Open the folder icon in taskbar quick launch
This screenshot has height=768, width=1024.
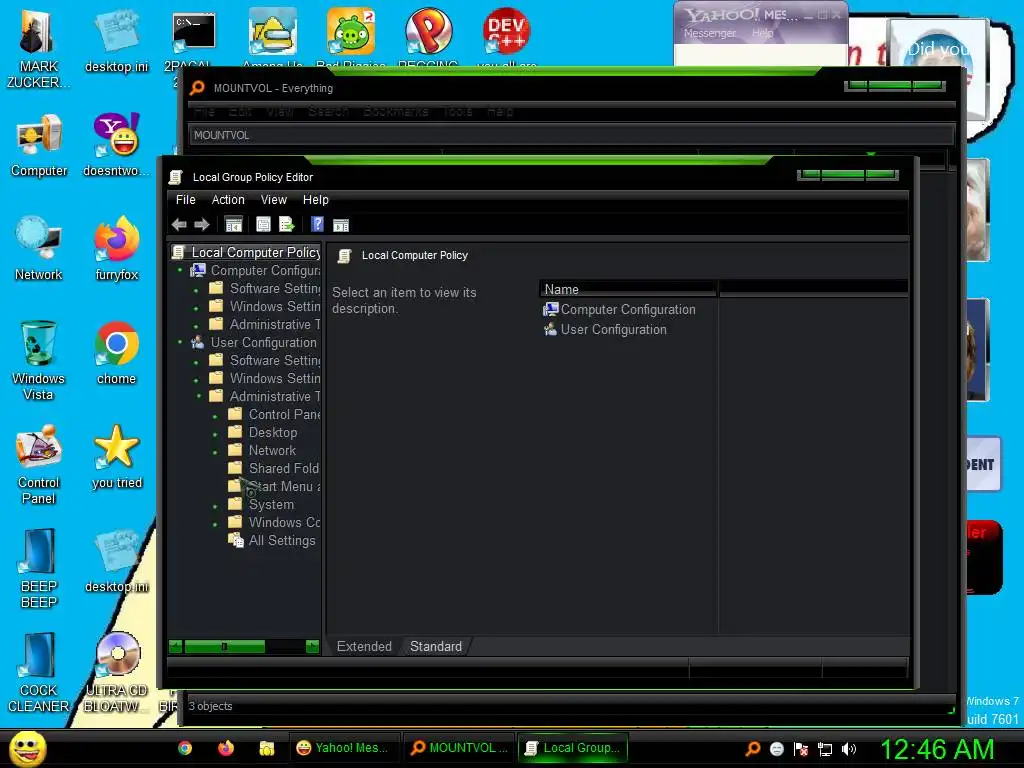pos(266,748)
